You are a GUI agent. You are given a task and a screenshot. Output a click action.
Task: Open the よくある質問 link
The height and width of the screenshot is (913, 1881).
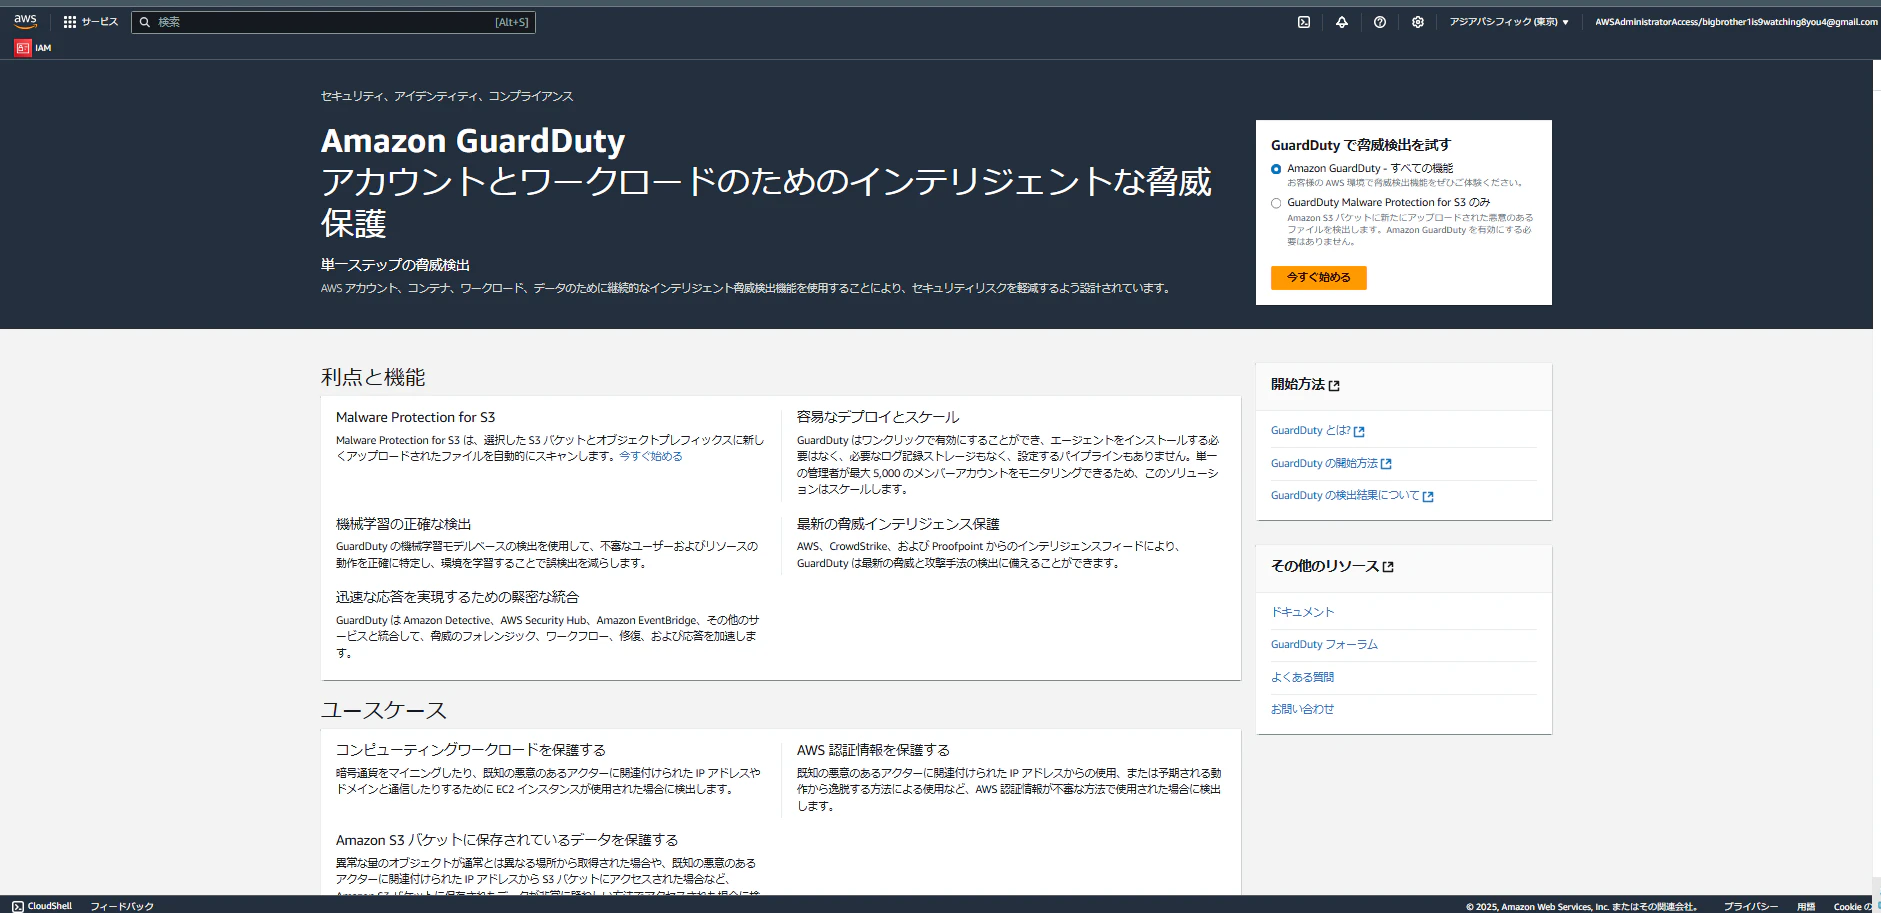(x=1302, y=677)
